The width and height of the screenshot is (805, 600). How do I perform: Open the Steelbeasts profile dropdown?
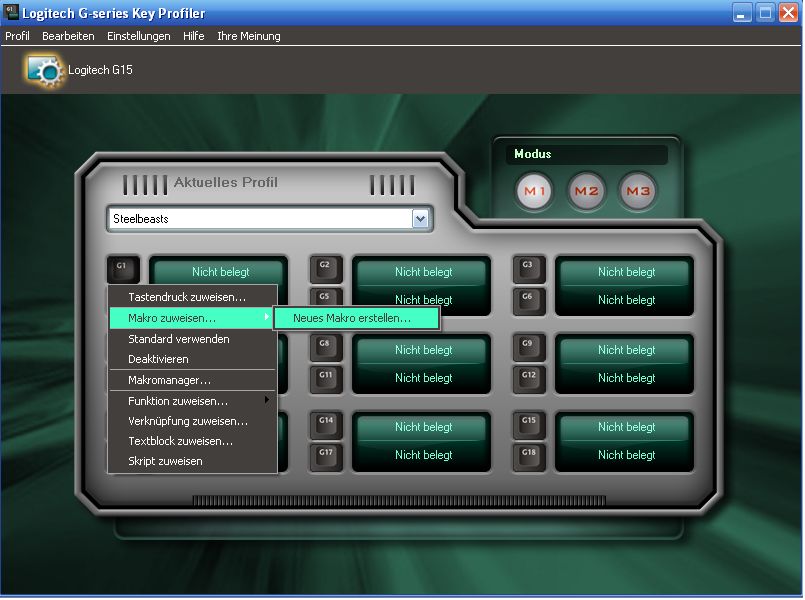[x=420, y=218]
